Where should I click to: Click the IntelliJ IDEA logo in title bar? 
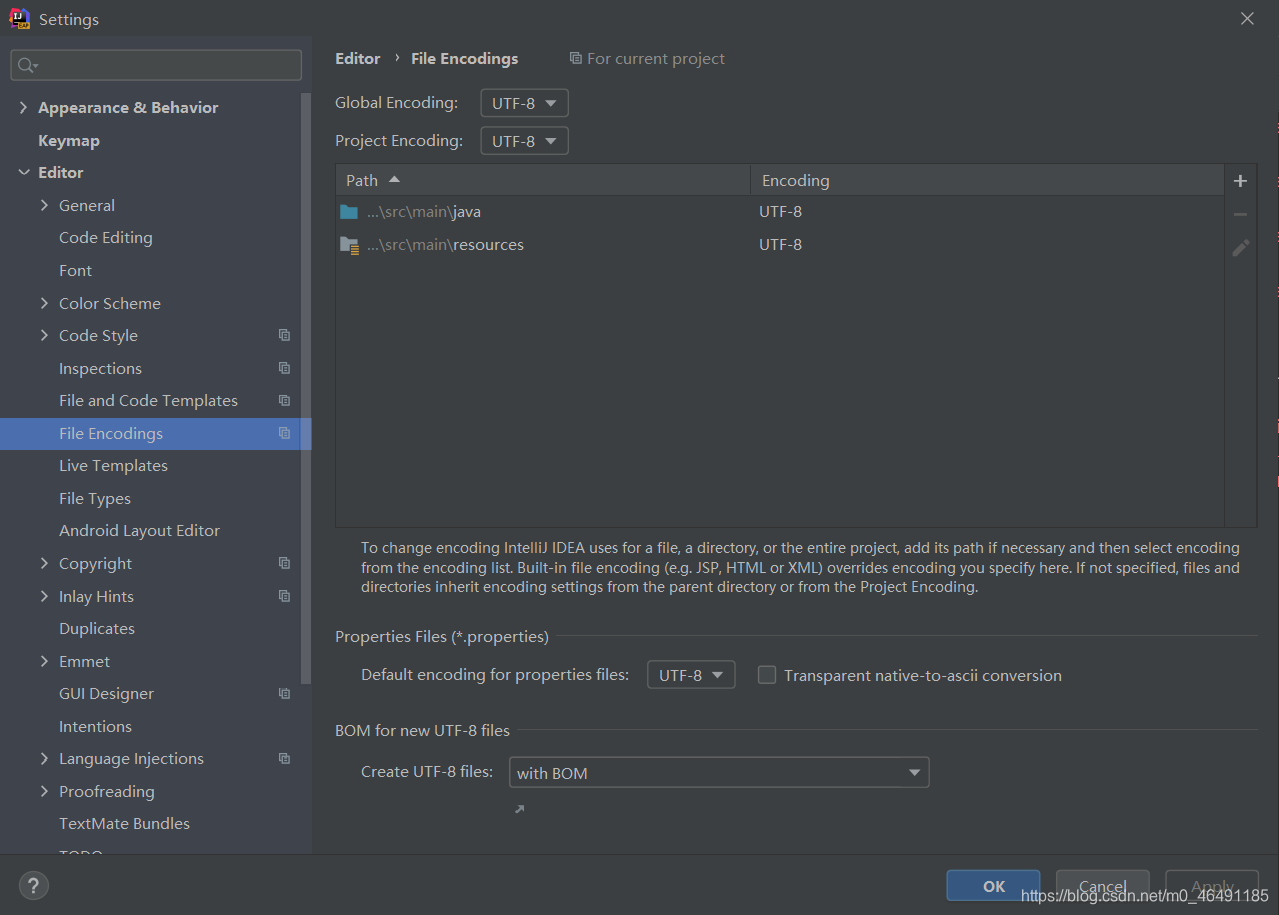pos(19,19)
